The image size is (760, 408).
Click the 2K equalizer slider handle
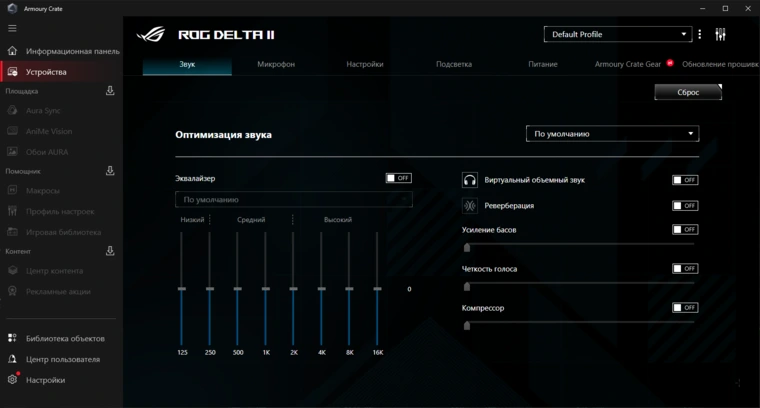[293, 289]
